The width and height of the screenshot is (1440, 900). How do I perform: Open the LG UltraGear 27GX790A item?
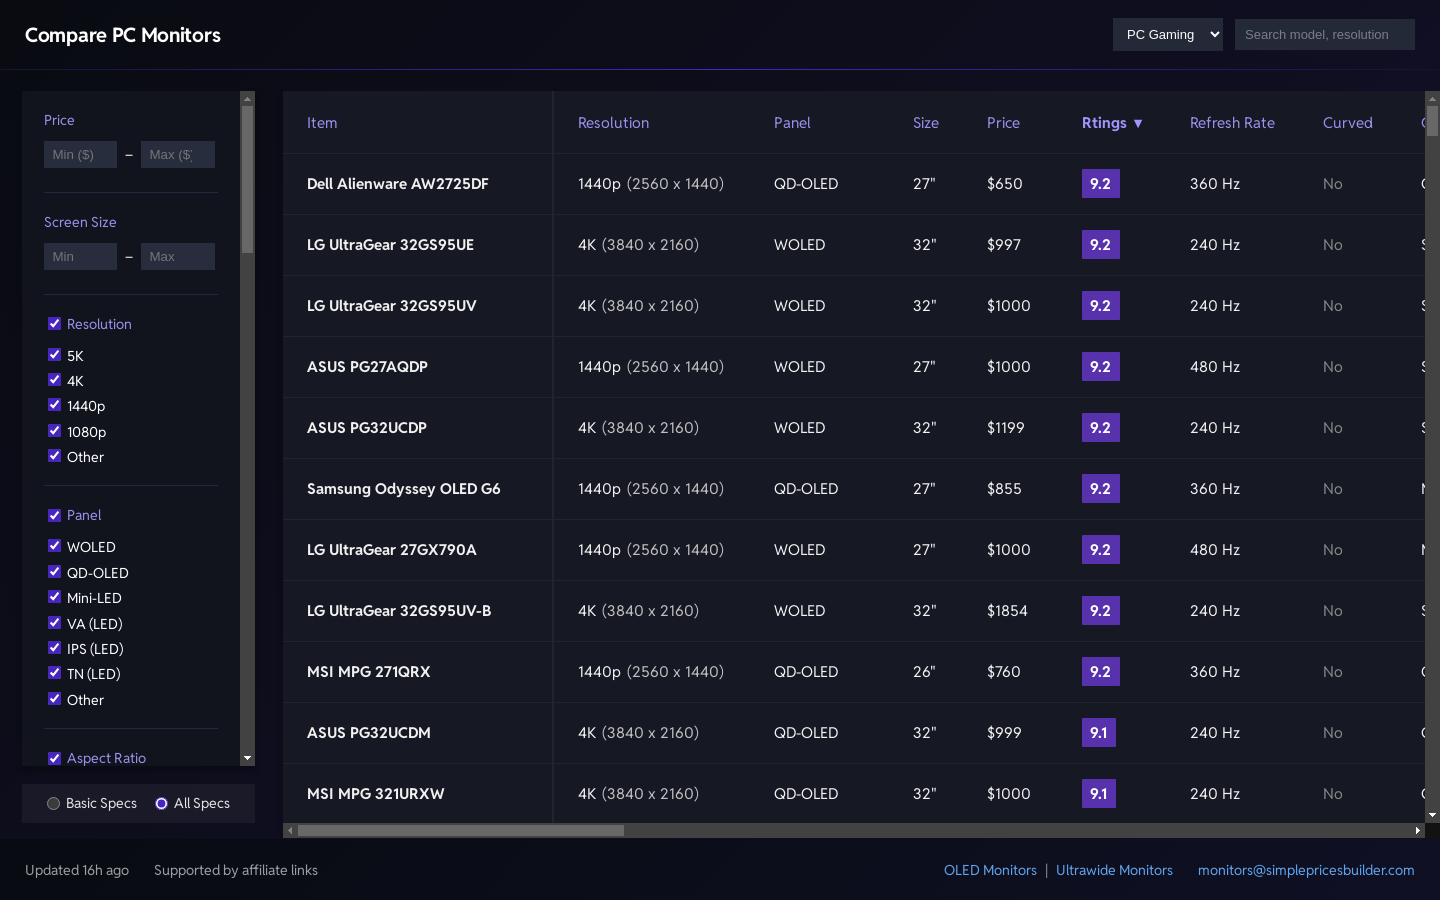coord(391,550)
